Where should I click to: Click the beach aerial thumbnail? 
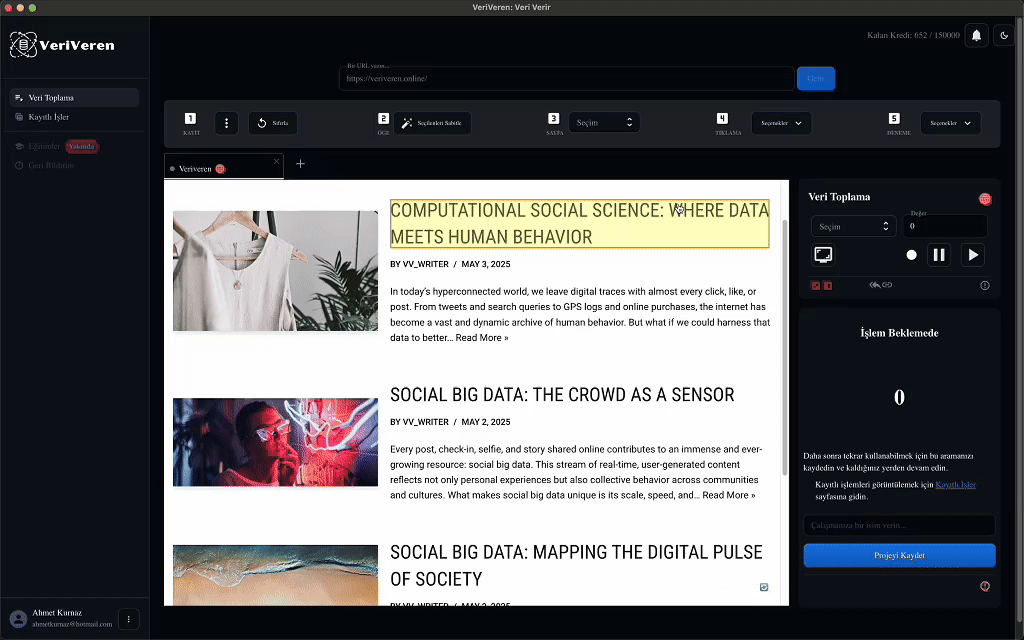point(275,575)
